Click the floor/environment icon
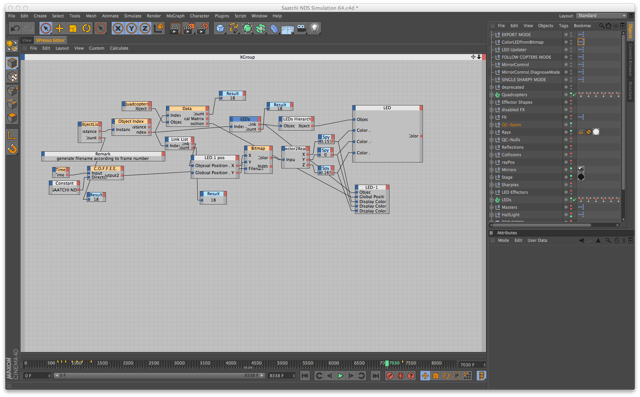Image resolution: width=640 pixels, height=397 pixels. point(288,29)
